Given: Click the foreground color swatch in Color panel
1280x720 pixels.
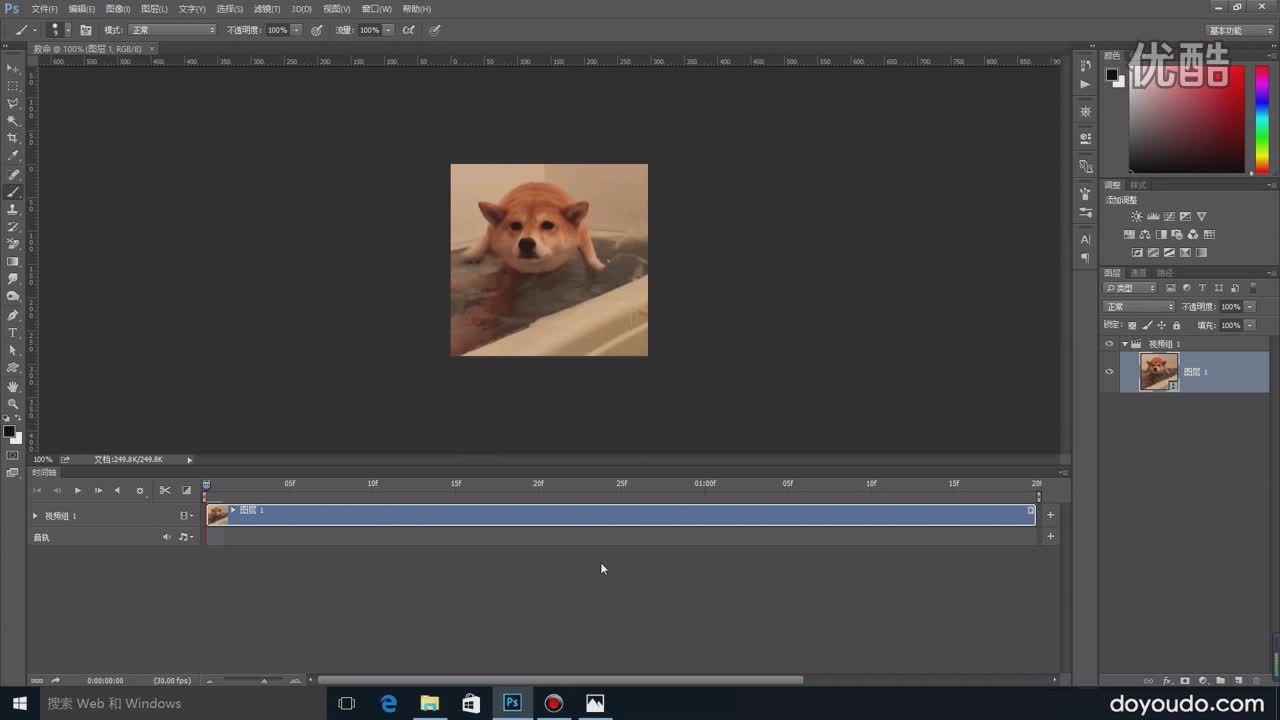Looking at the screenshot, I should [1110, 74].
